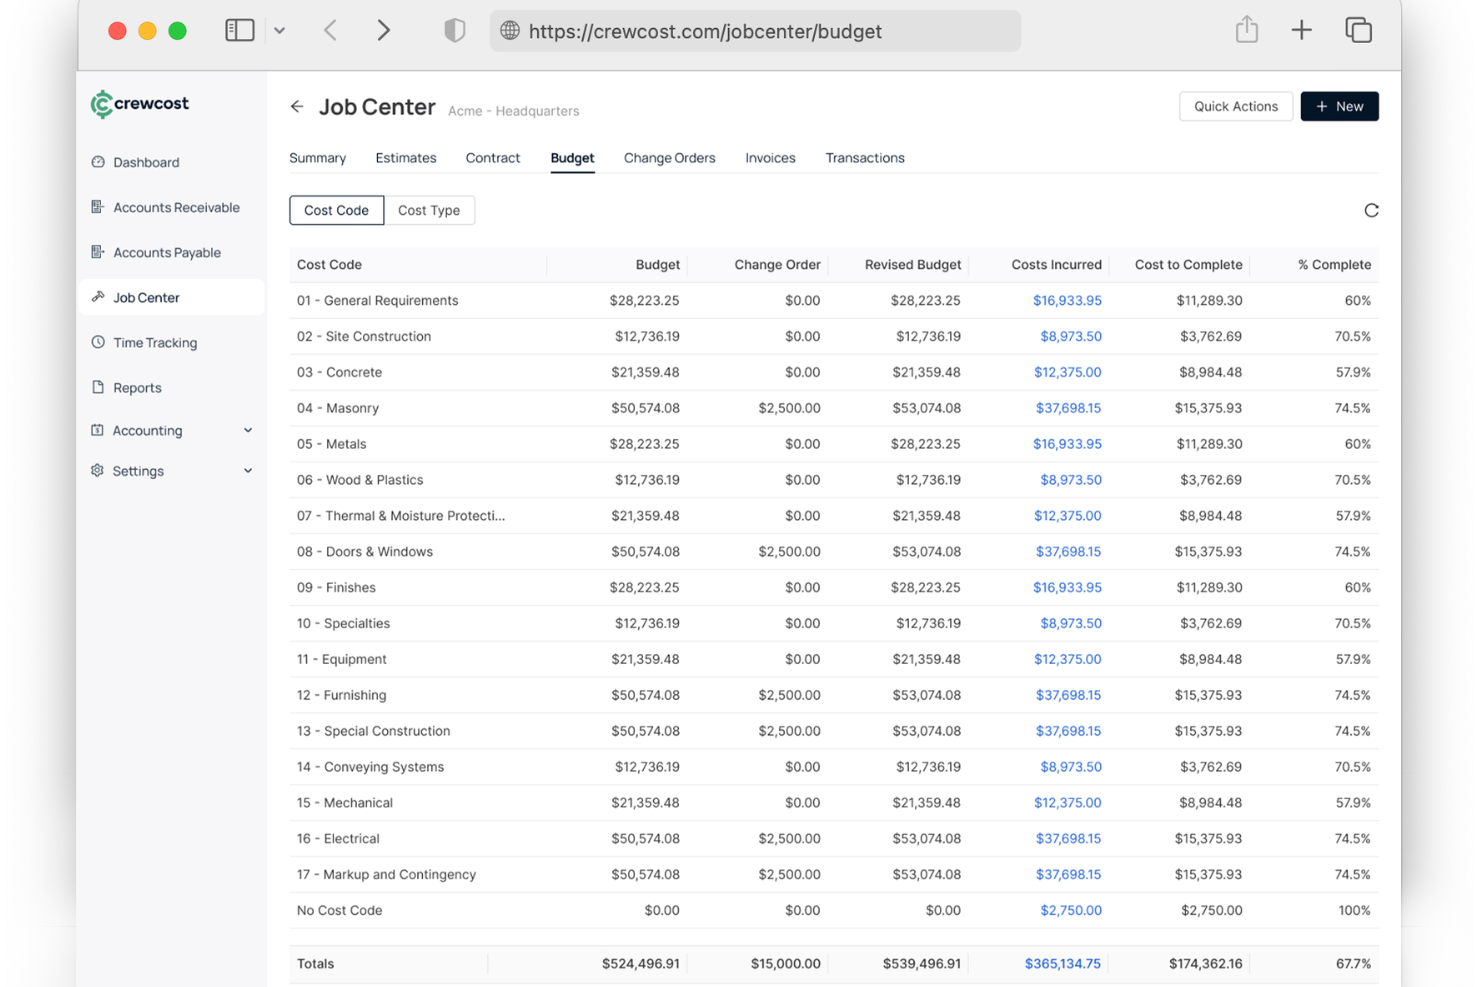Toggle the browser sidebar

[x=239, y=30]
